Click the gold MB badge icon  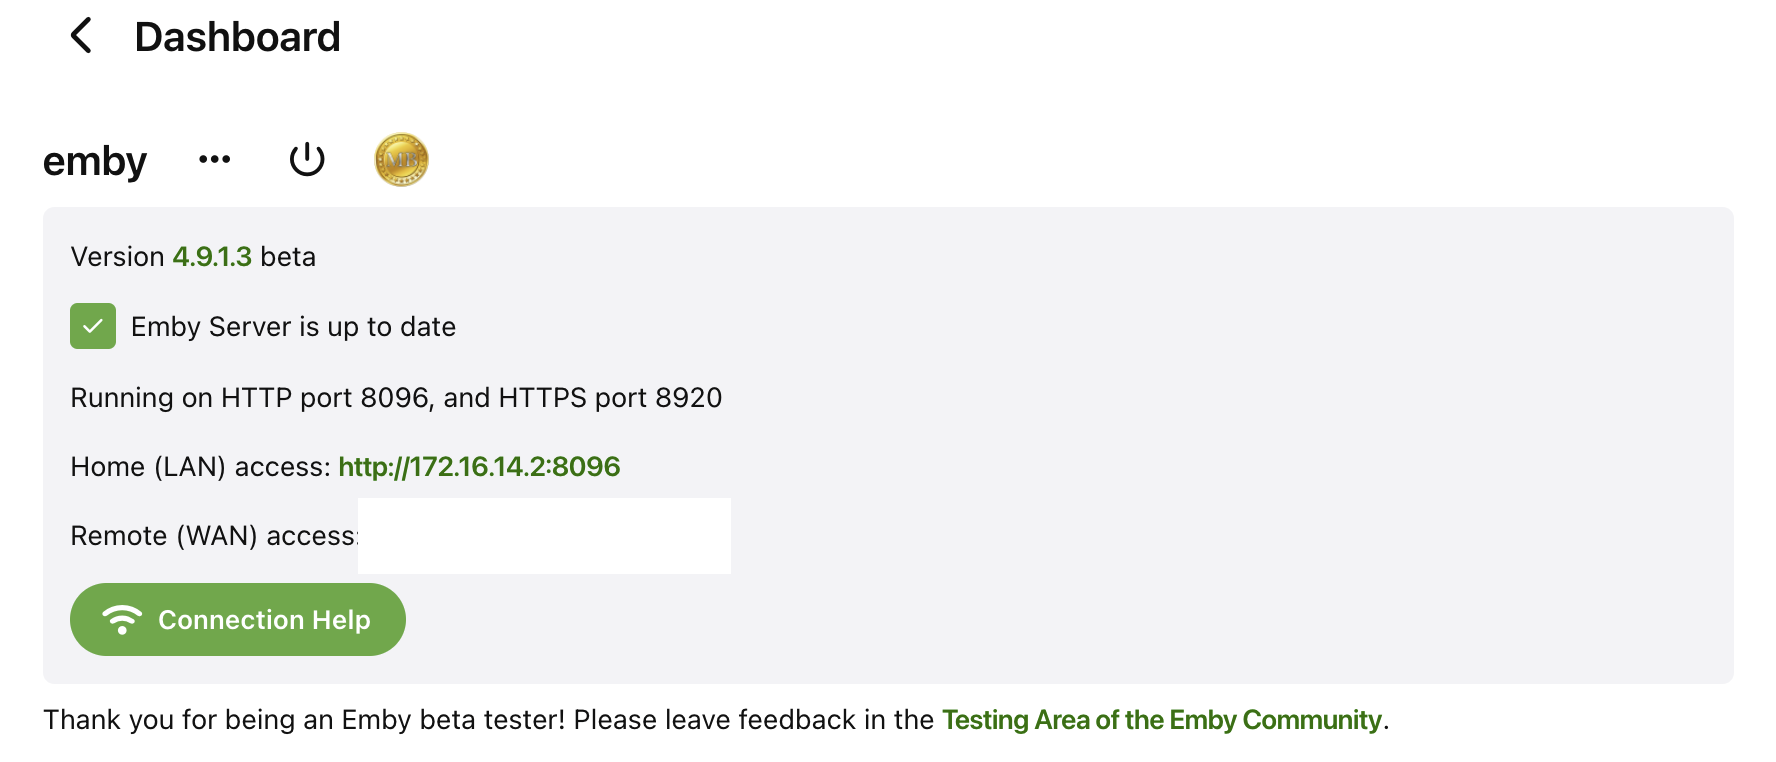coord(401,160)
